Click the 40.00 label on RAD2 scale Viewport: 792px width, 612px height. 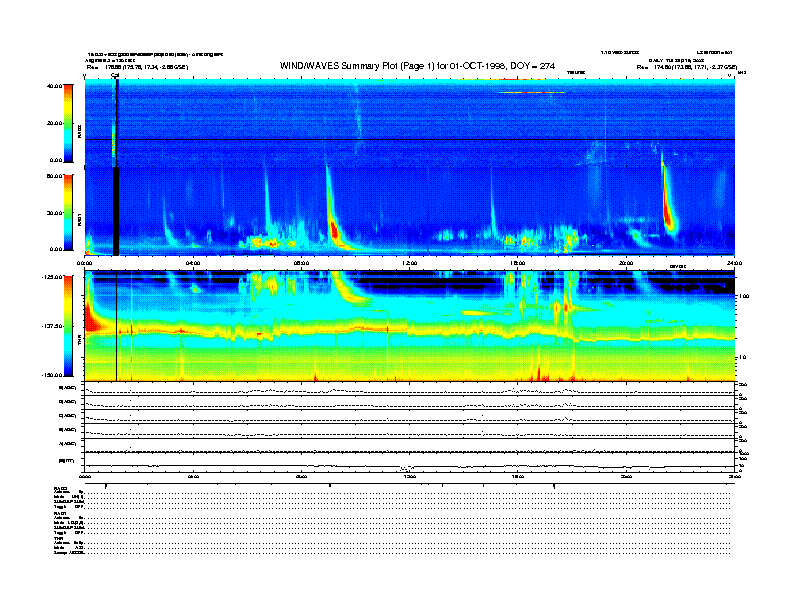[x=54, y=86]
